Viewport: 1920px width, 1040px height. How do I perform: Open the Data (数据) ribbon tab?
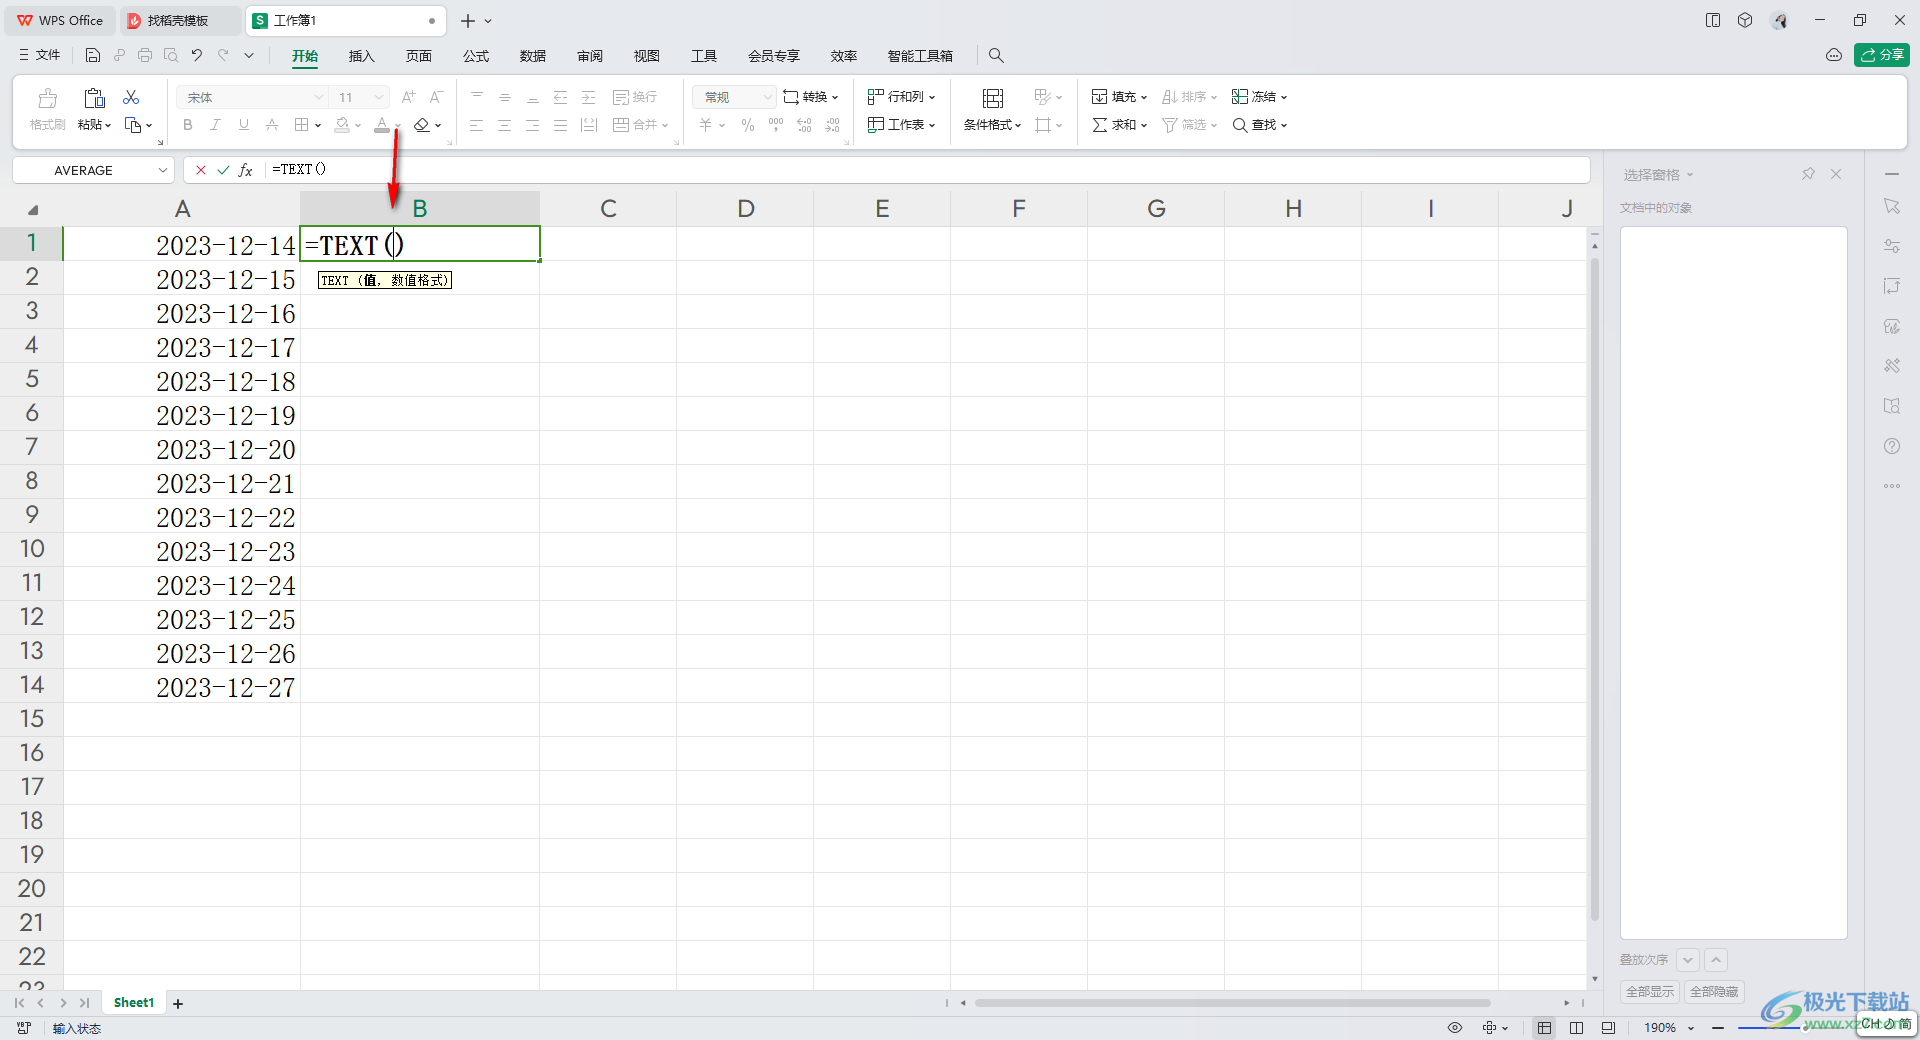coord(533,56)
